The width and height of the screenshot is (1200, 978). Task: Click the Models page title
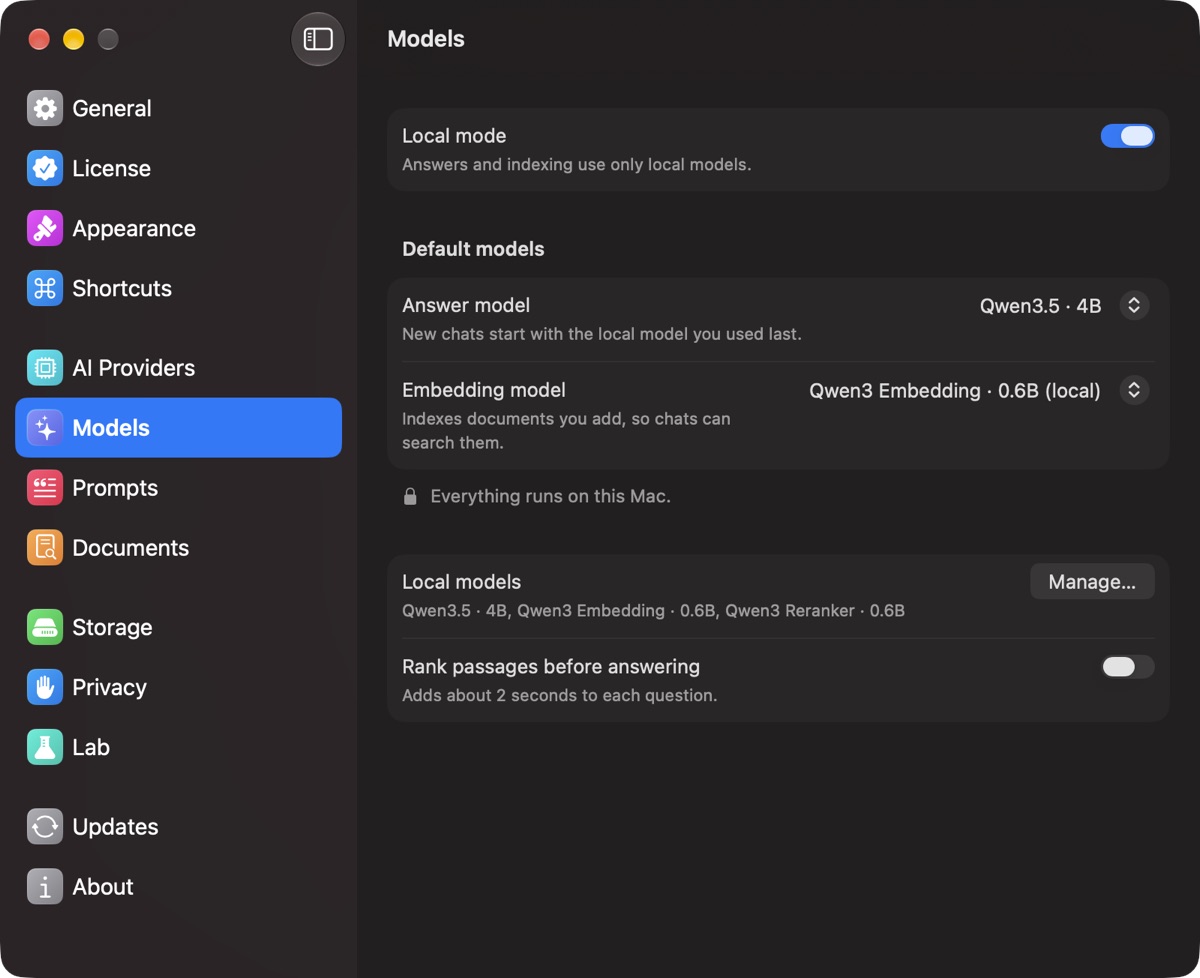(426, 39)
